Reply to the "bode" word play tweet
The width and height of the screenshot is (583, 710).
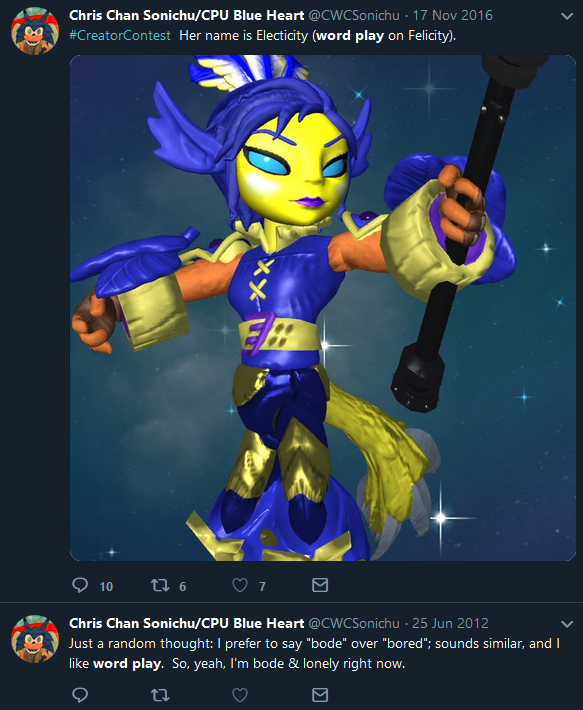[80, 695]
